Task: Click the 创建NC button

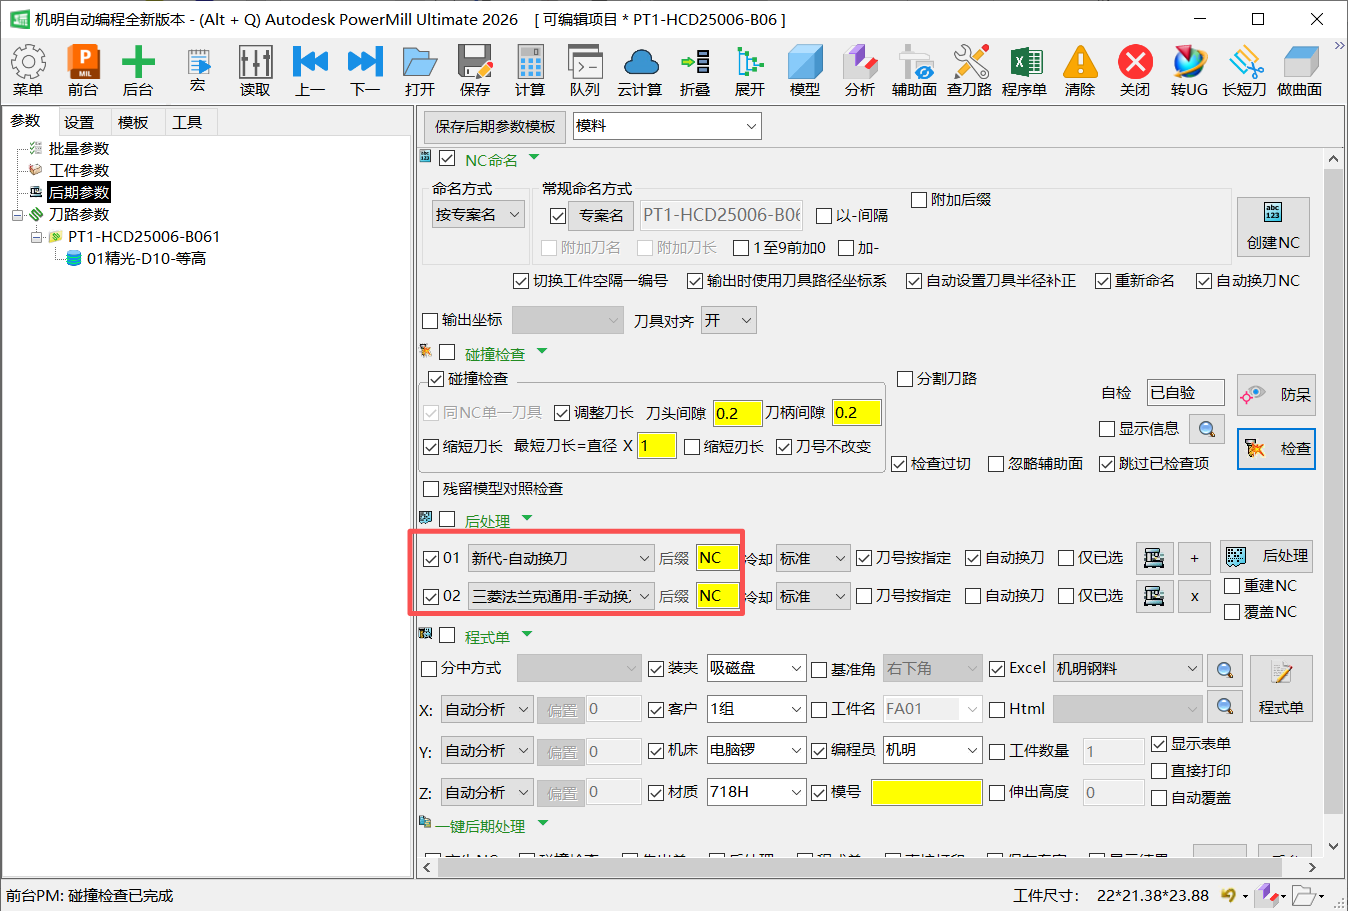Action: (x=1273, y=227)
